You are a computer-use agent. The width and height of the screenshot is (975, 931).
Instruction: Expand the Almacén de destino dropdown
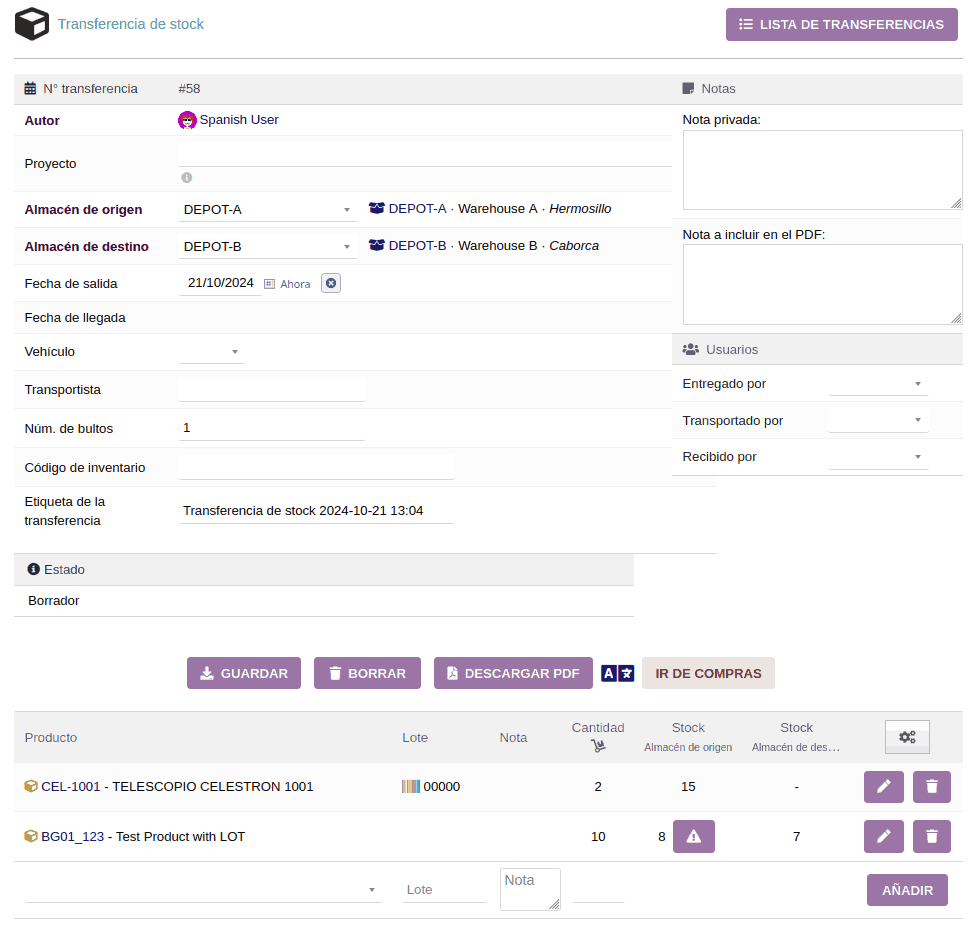pyautogui.click(x=267, y=247)
